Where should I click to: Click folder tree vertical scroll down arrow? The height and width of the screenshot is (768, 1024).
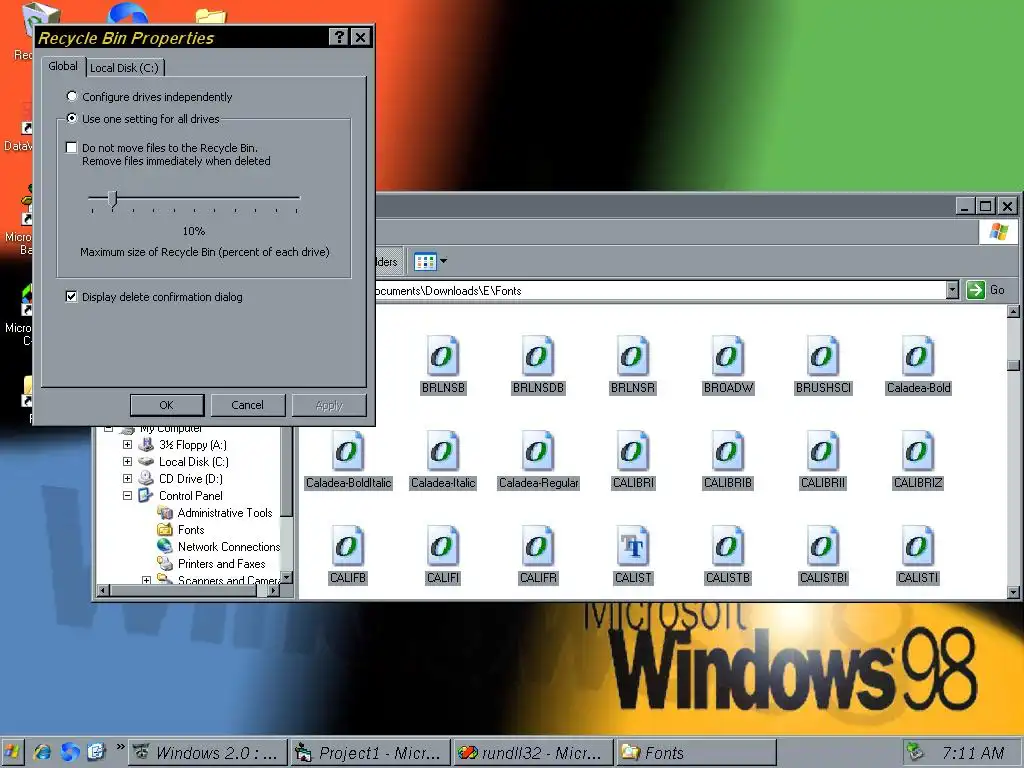(286, 578)
